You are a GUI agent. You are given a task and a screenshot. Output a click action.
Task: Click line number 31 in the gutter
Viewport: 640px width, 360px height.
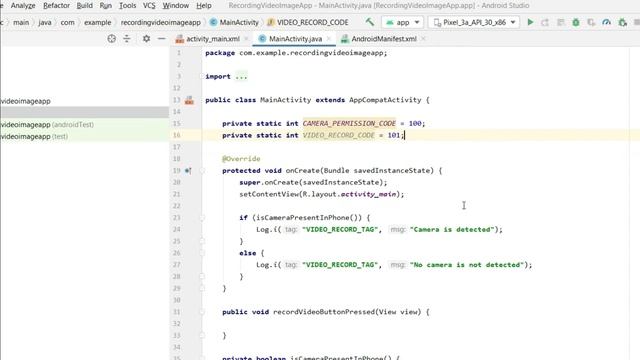coord(176,312)
